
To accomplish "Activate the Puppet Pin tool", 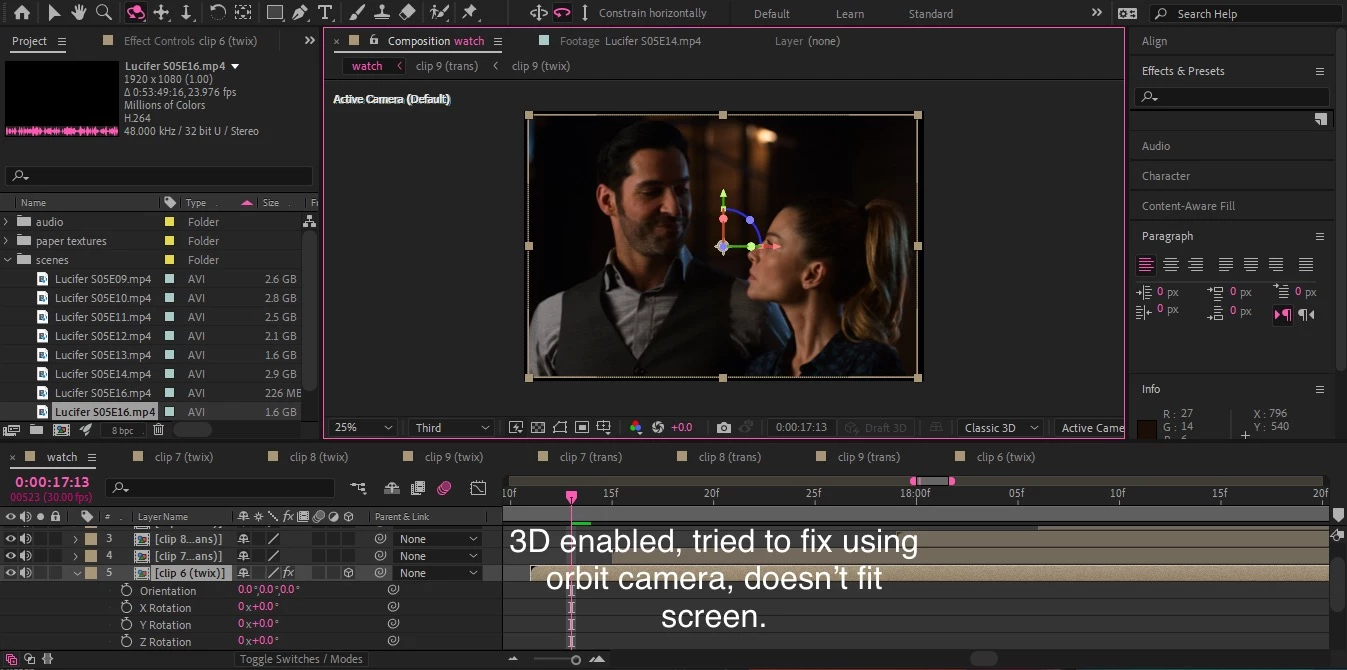I will pos(470,13).
